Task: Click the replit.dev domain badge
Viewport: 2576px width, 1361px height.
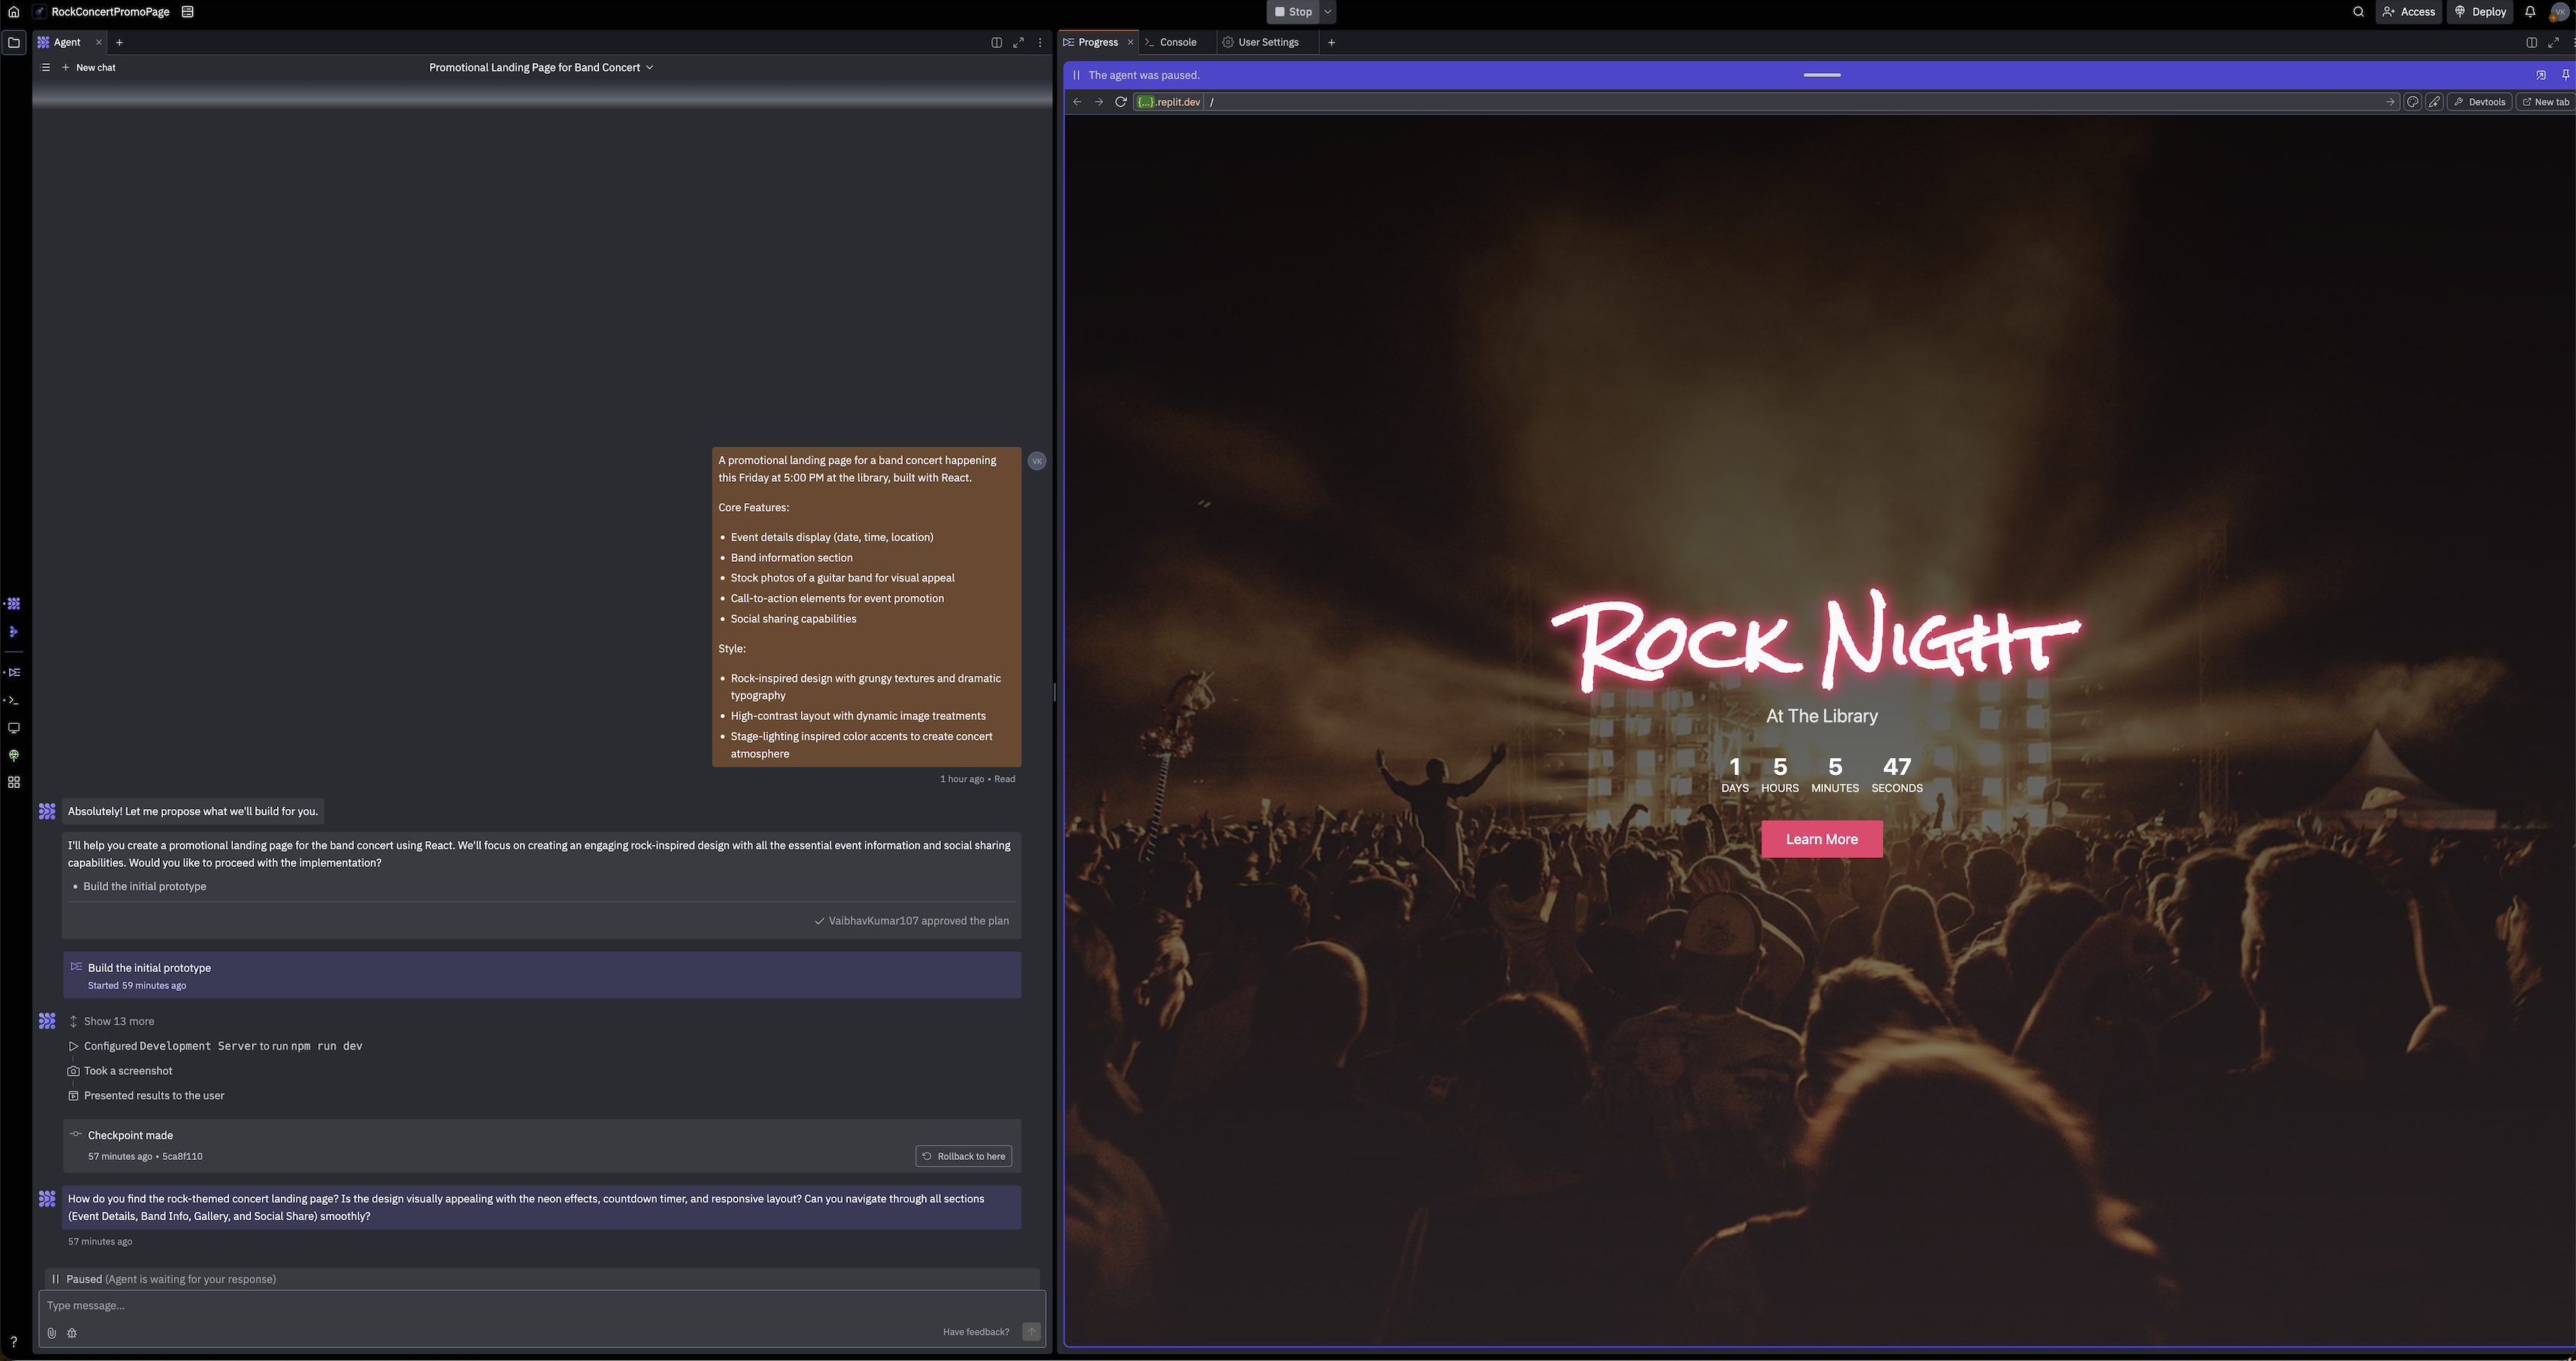Action: pos(1169,102)
